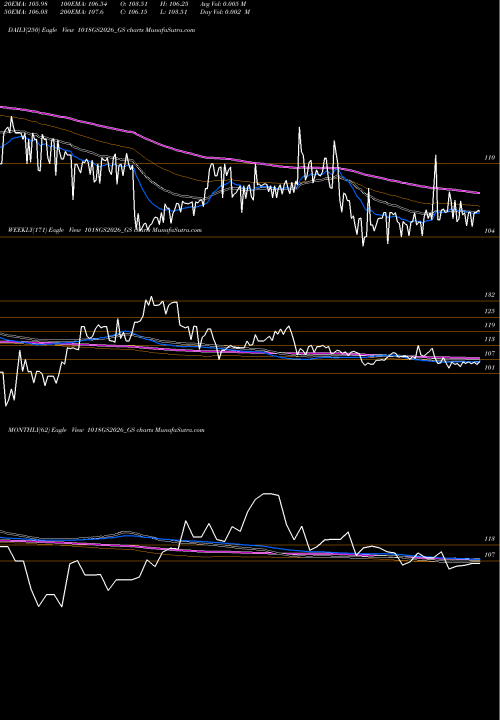Select the high price 'H:' value
The width and height of the screenshot is (500, 720).
(x=175, y=4)
